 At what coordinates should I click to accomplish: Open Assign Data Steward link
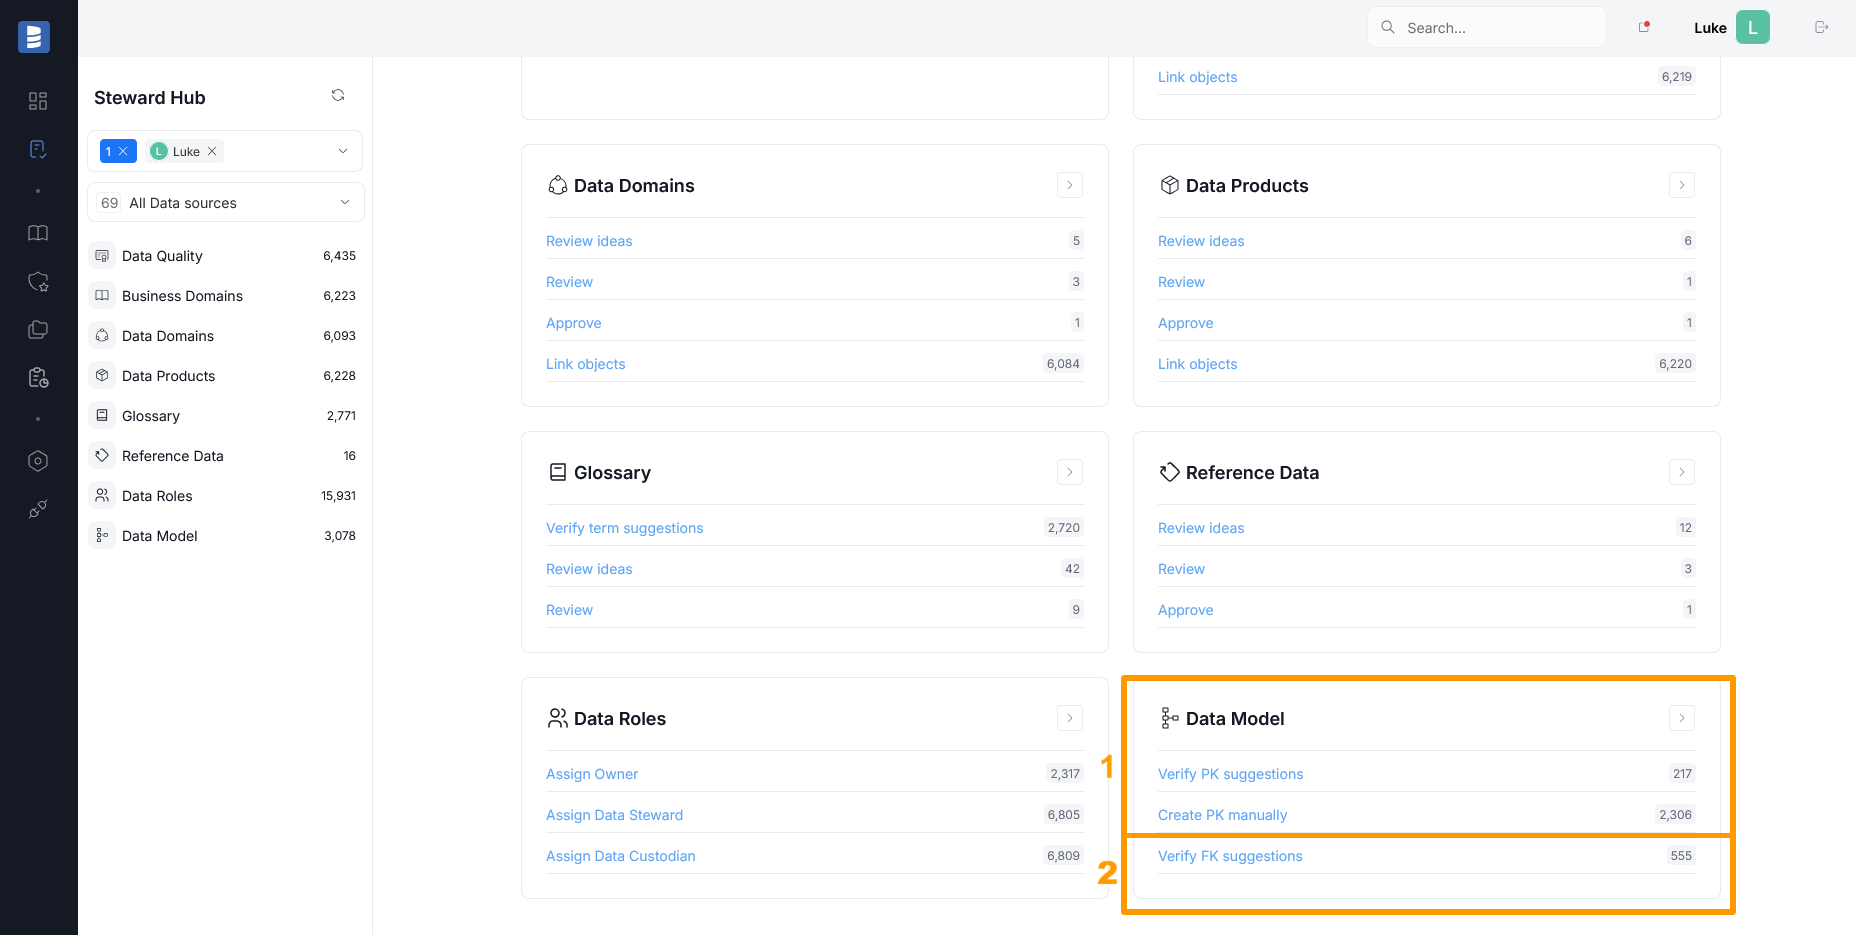point(614,815)
